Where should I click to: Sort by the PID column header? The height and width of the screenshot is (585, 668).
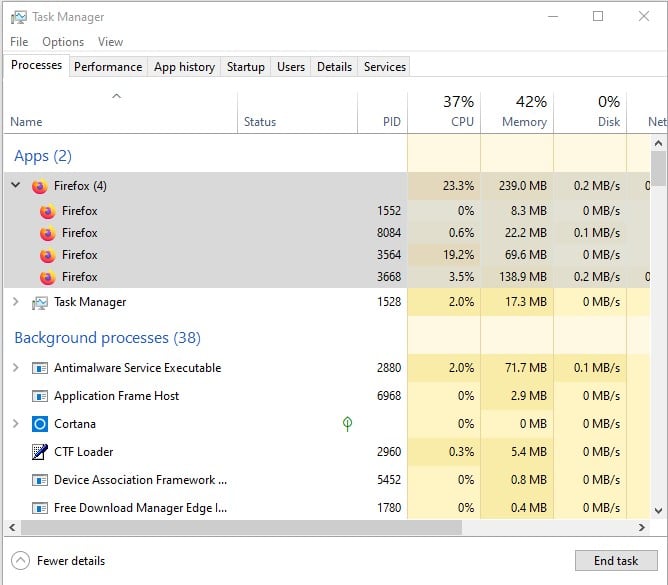[x=383, y=113]
